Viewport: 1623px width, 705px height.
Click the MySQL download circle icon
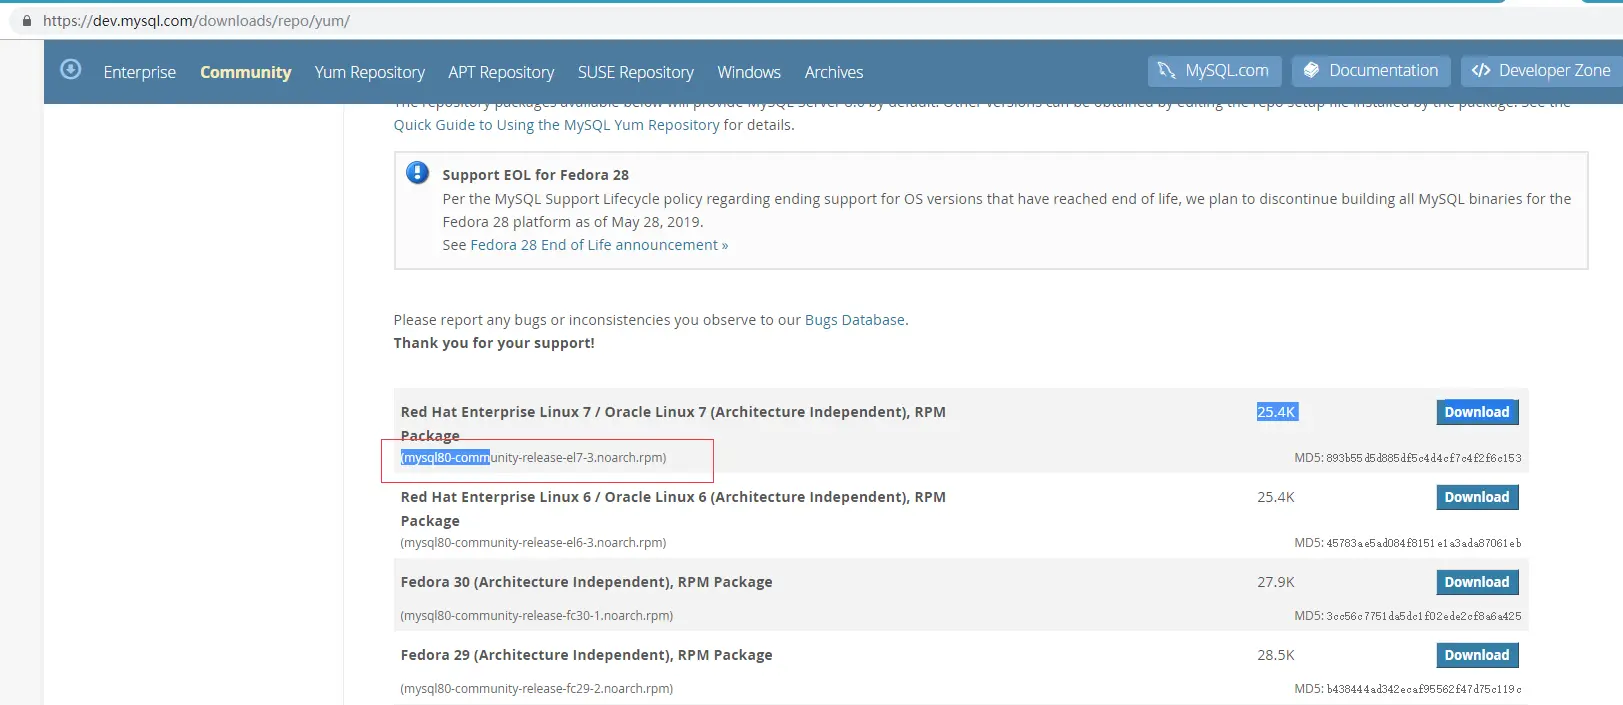(71, 69)
